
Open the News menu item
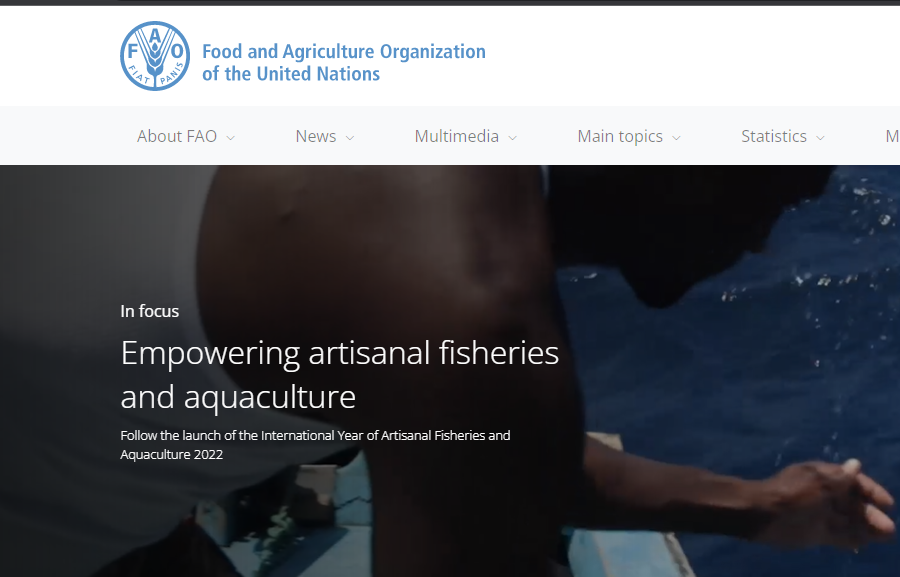click(316, 136)
